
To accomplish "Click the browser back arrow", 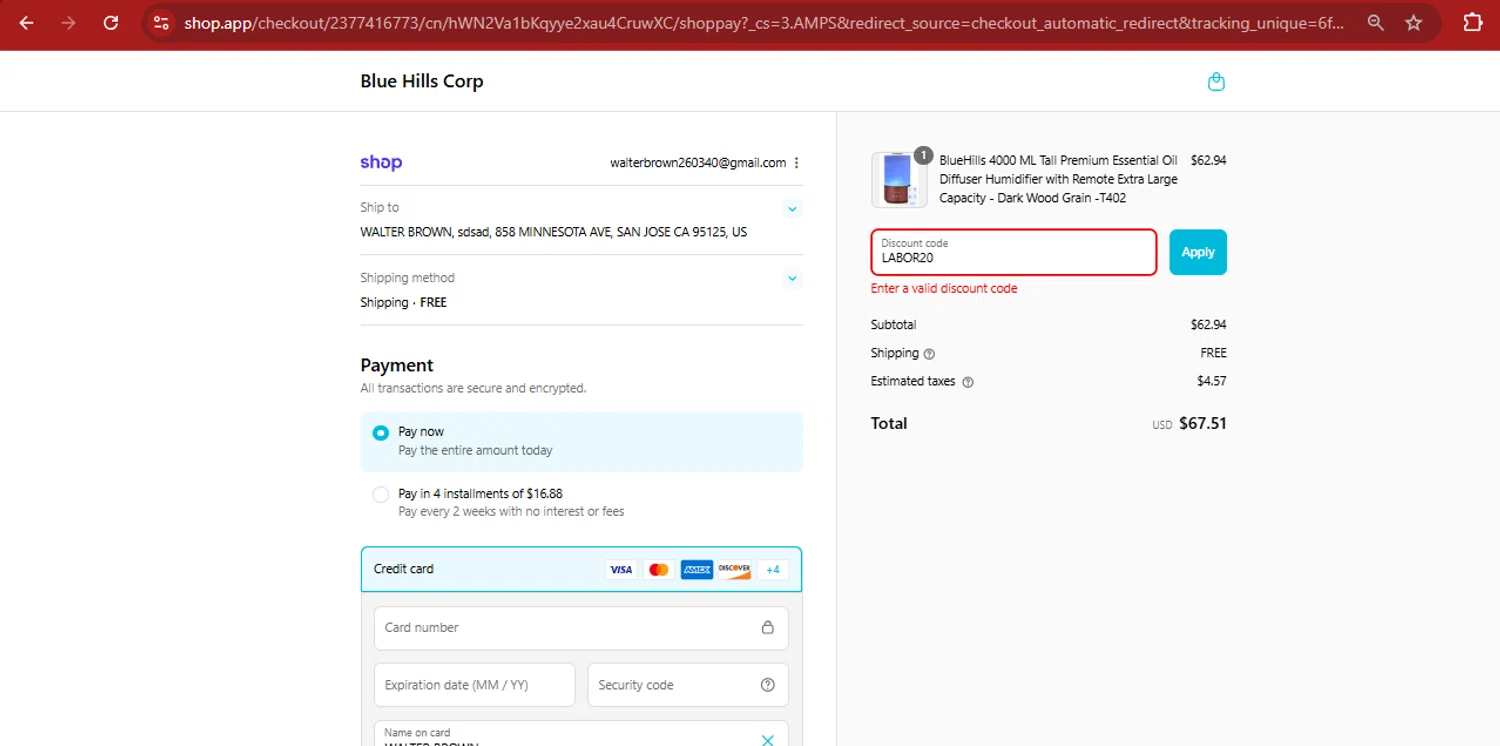I will tap(27, 22).
